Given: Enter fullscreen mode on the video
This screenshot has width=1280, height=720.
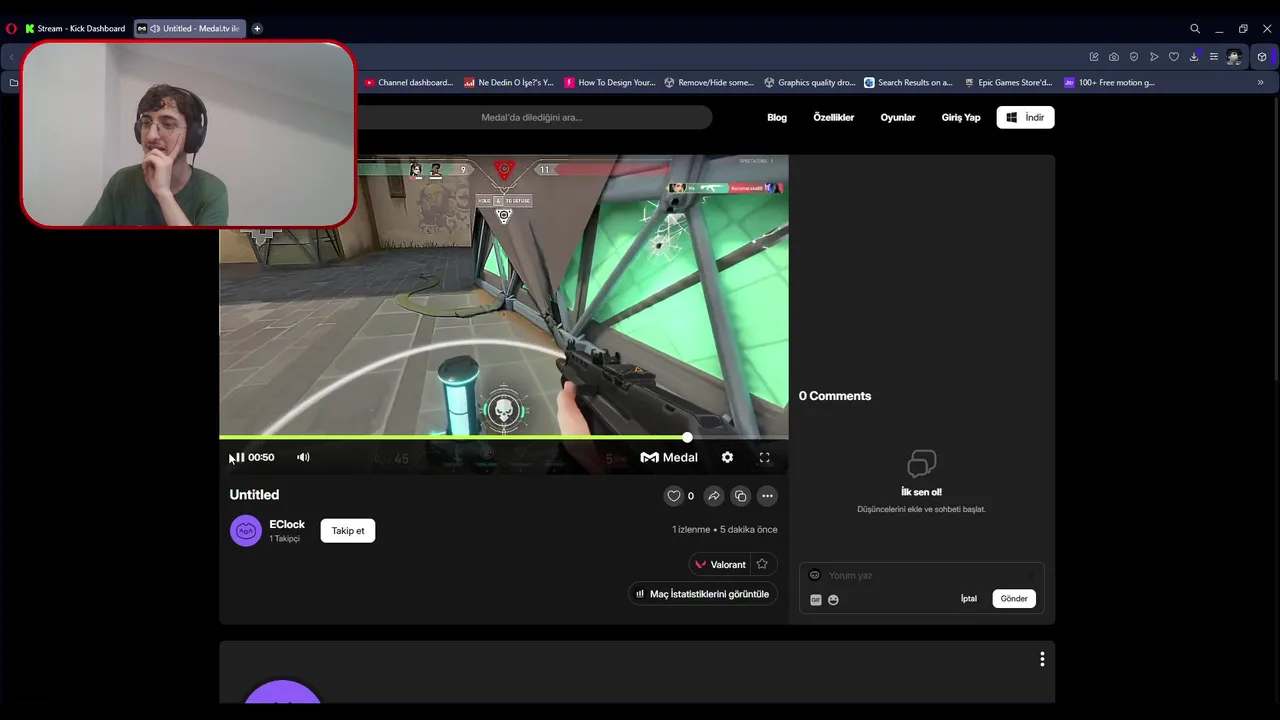Looking at the screenshot, I should 764,457.
